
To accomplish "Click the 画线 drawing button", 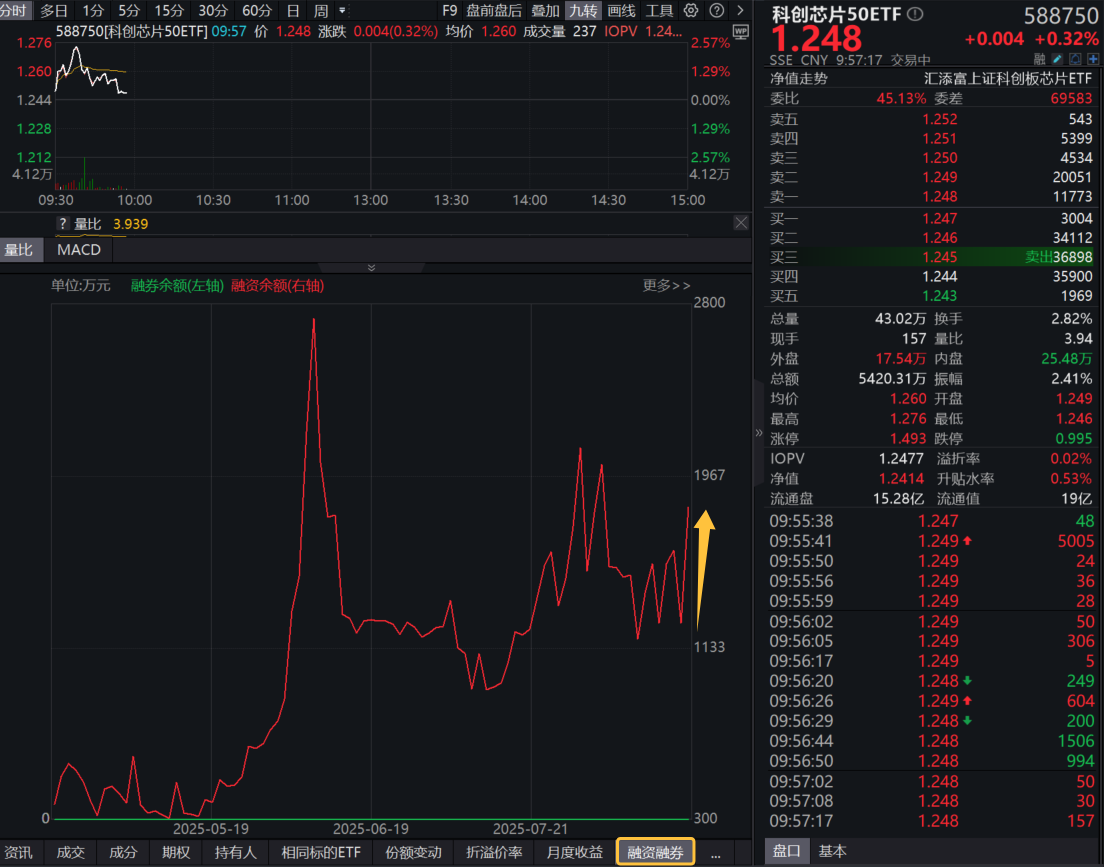I will click(x=621, y=11).
